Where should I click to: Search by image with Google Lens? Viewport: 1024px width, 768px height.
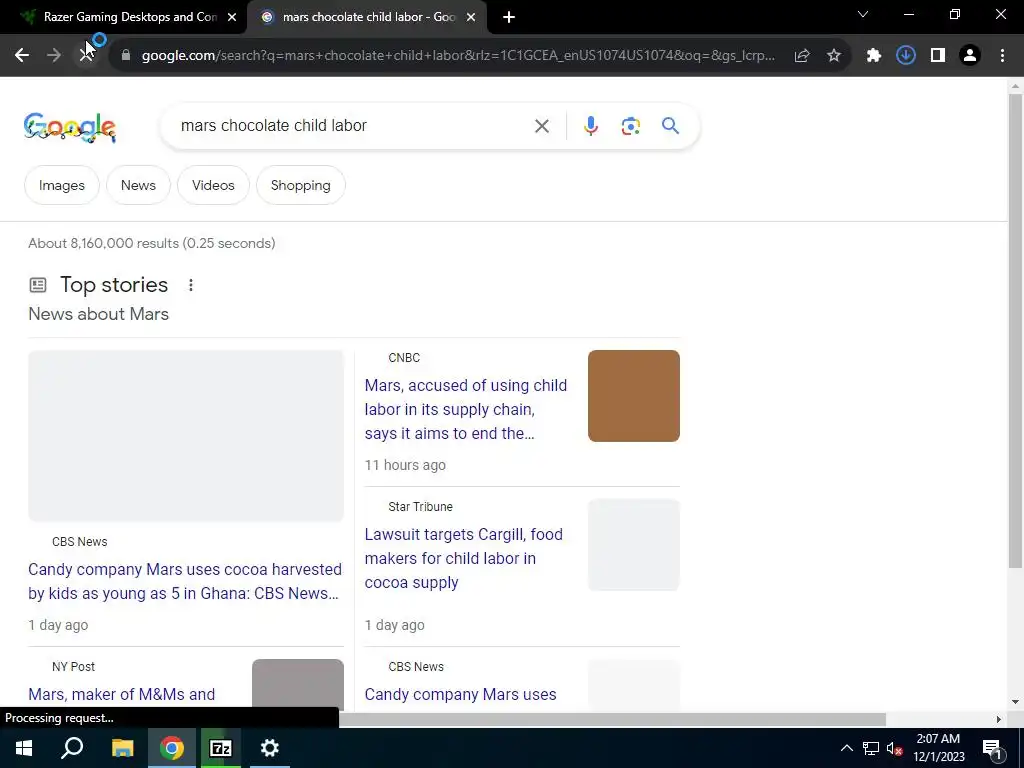[631, 126]
